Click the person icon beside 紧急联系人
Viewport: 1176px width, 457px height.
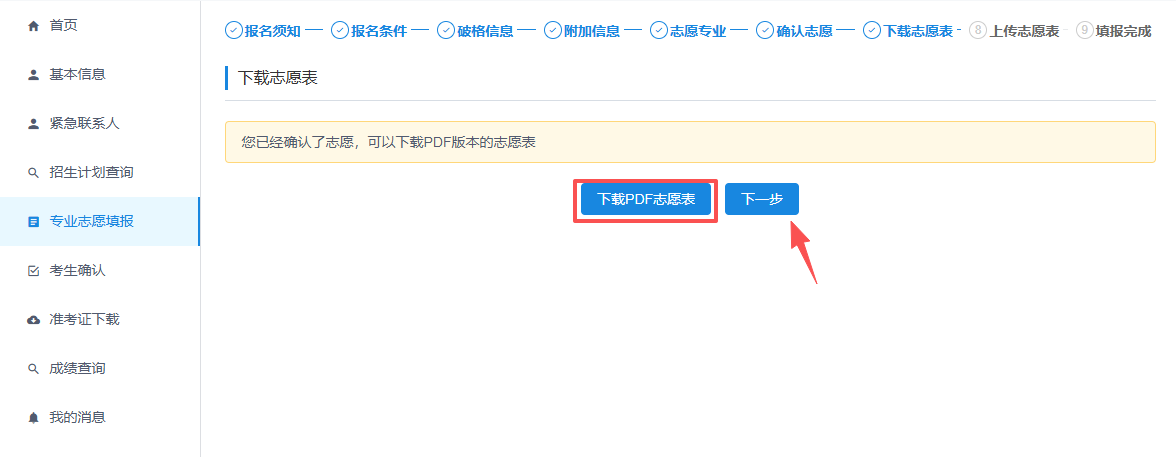pyautogui.click(x=34, y=123)
